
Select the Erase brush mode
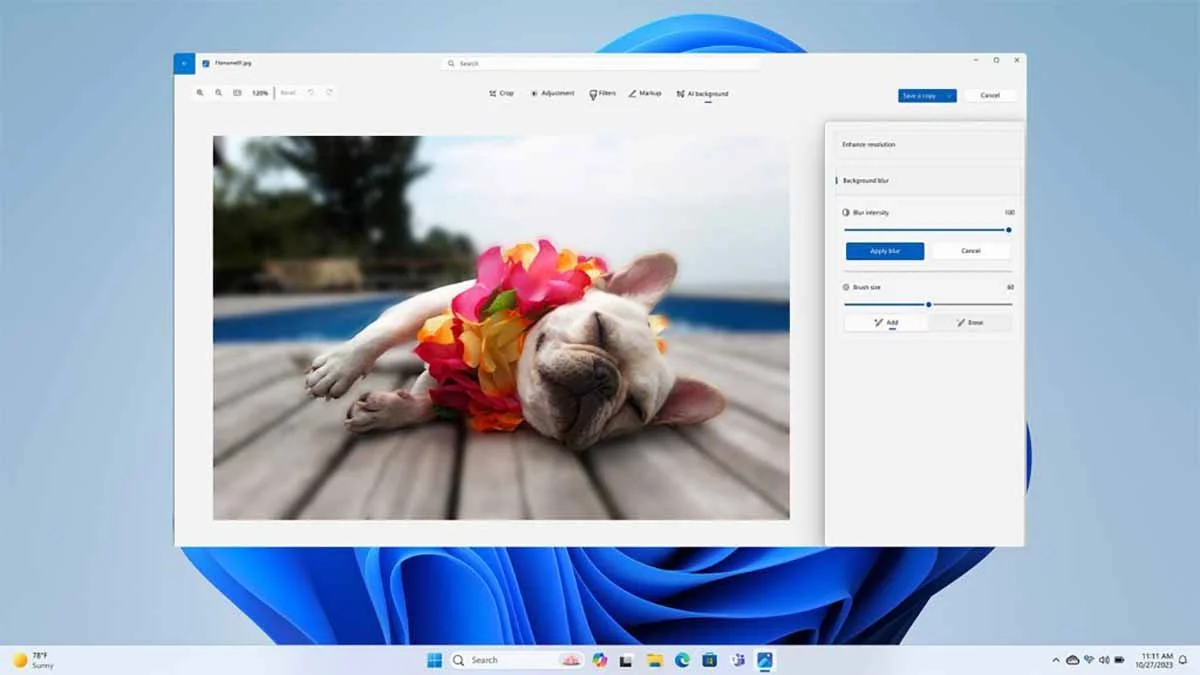(x=970, y=323)
